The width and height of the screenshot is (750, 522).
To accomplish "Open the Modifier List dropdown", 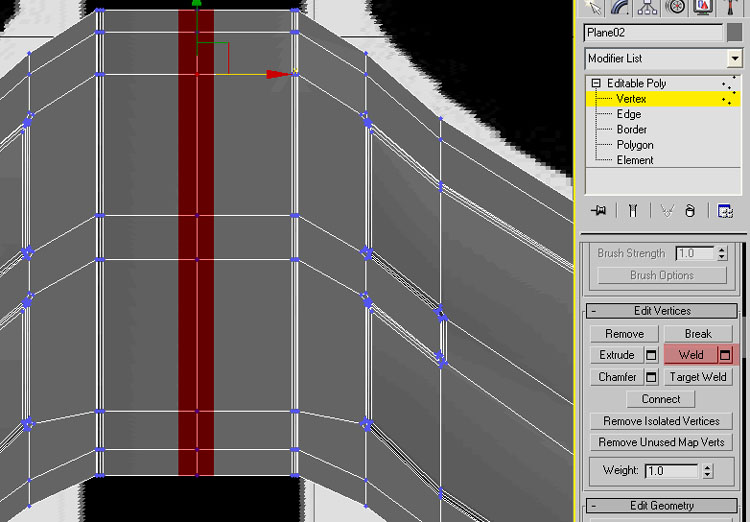I will [x=735, y=58].
